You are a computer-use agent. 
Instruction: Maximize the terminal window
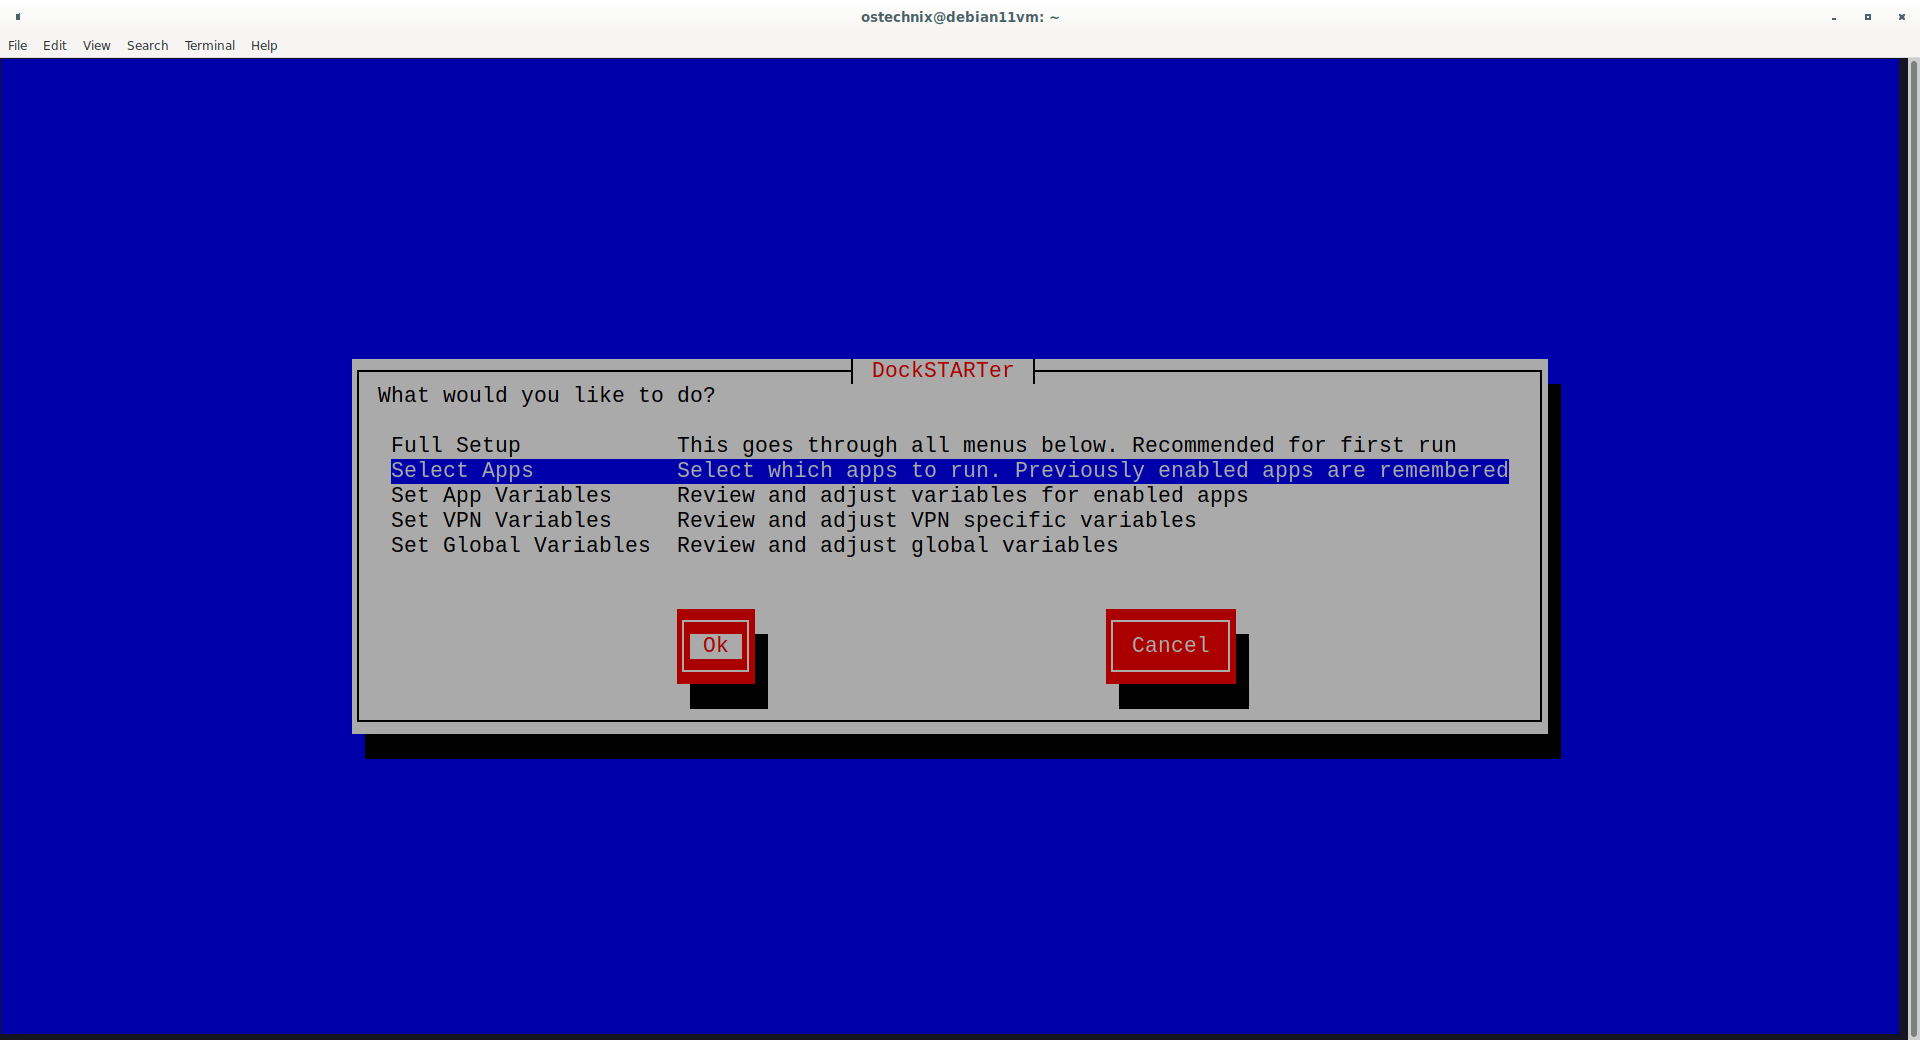pos(1868,17)
